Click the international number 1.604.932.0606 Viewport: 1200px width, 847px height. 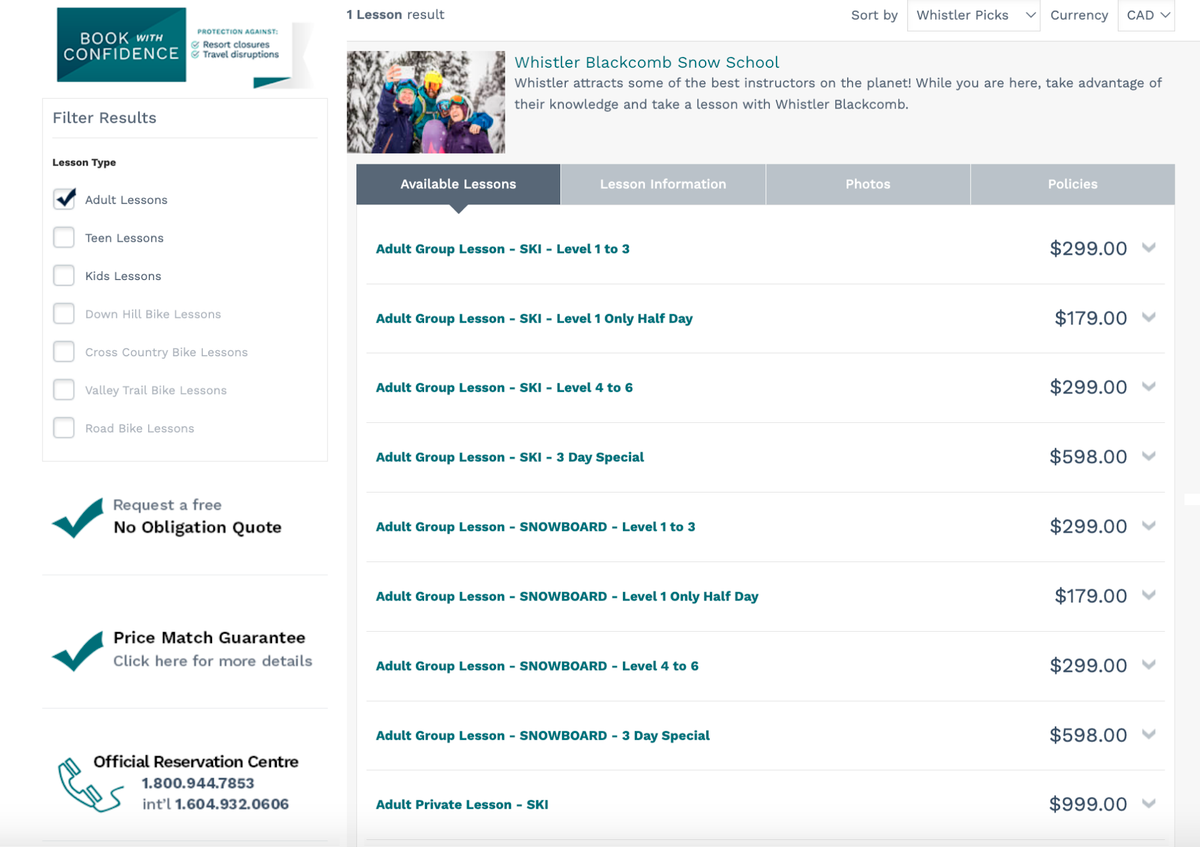pos(232,803)
